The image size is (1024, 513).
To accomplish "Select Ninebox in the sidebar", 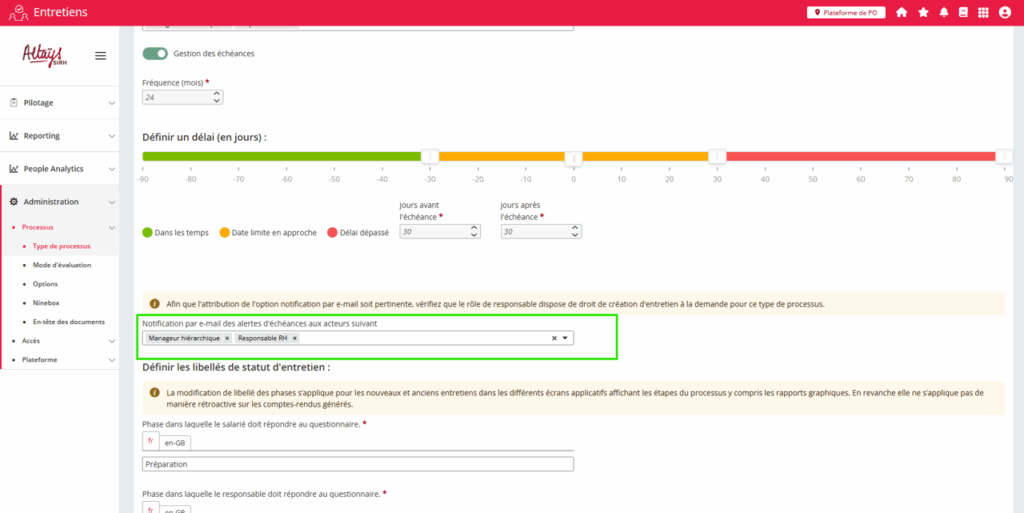I will click(48, 303).
